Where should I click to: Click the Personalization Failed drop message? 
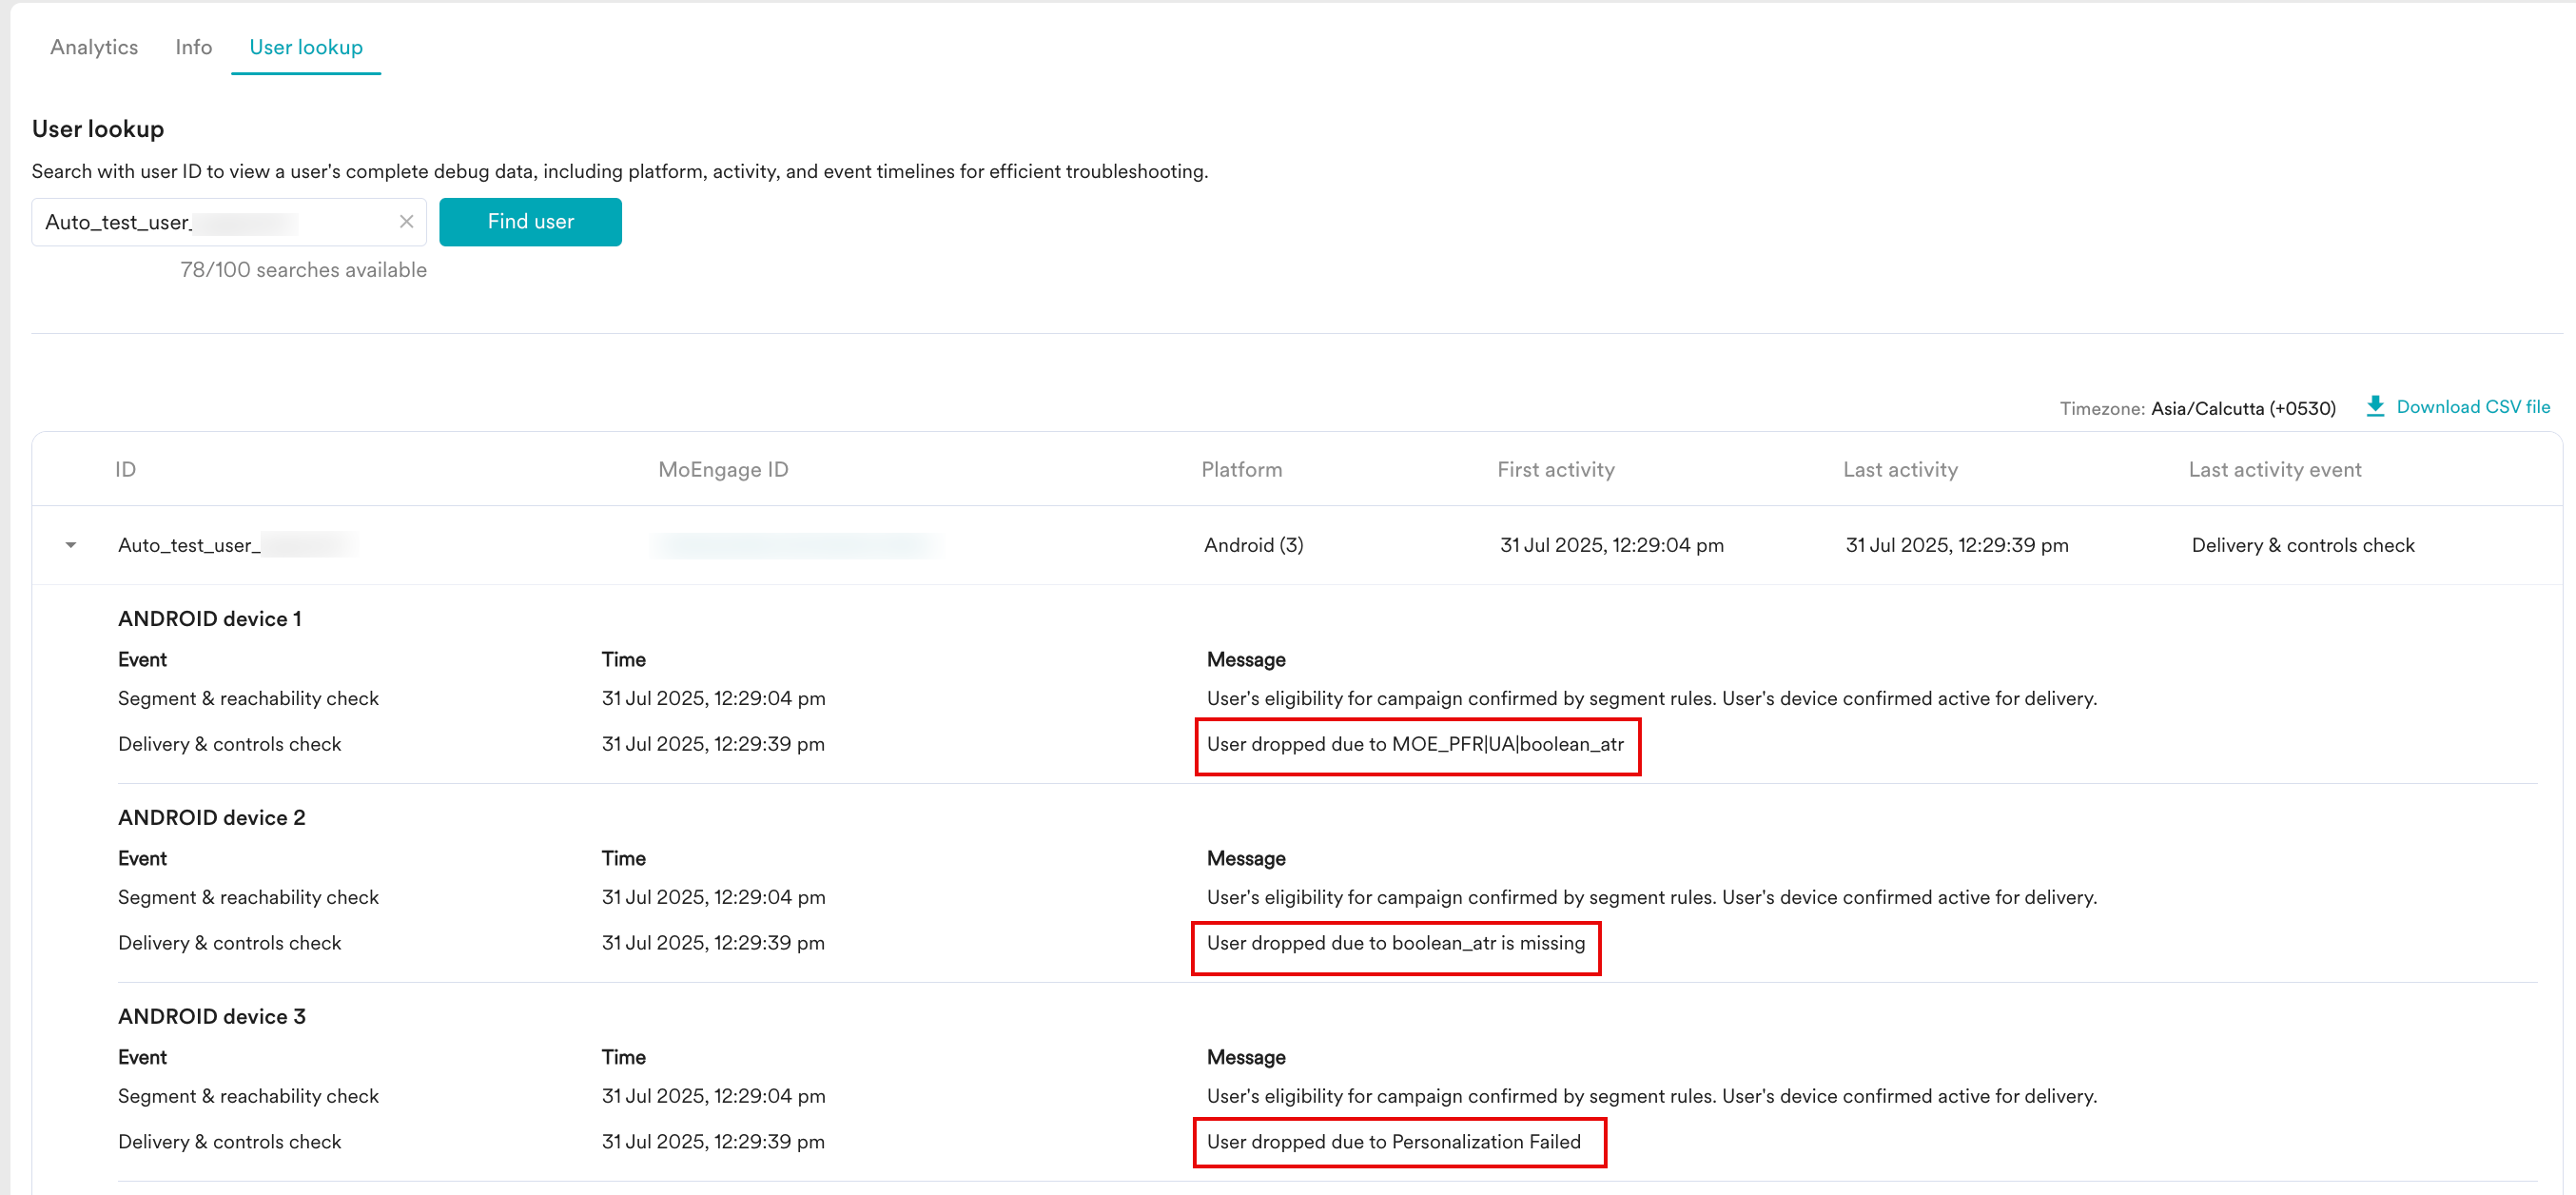click(1393, 1142)
